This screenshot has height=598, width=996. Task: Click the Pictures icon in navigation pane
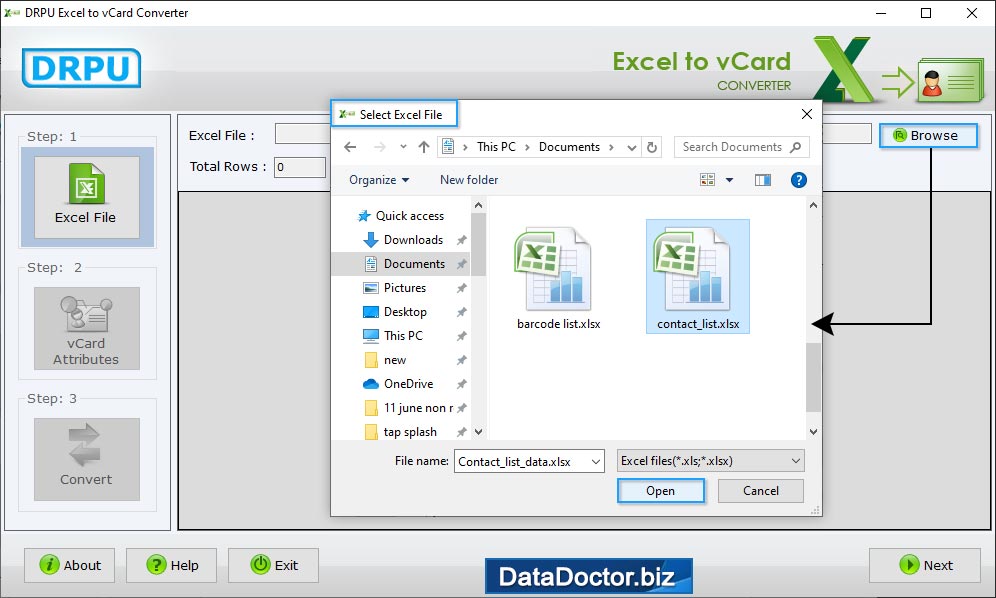click(370, 288)
